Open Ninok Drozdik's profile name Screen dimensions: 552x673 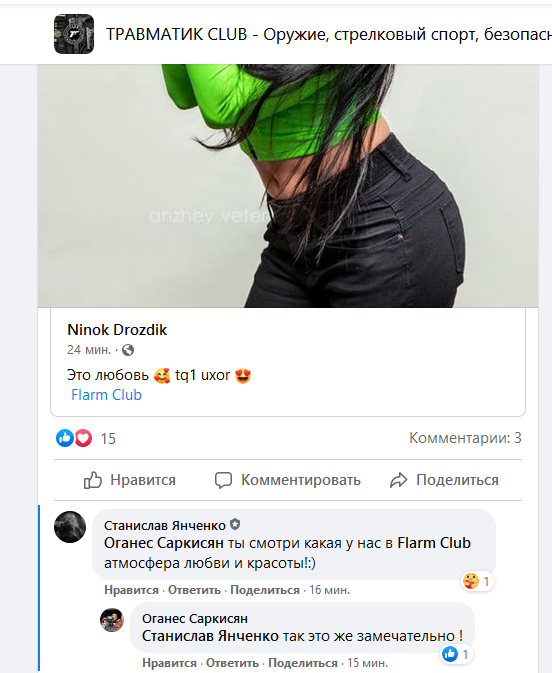(117, 330)
